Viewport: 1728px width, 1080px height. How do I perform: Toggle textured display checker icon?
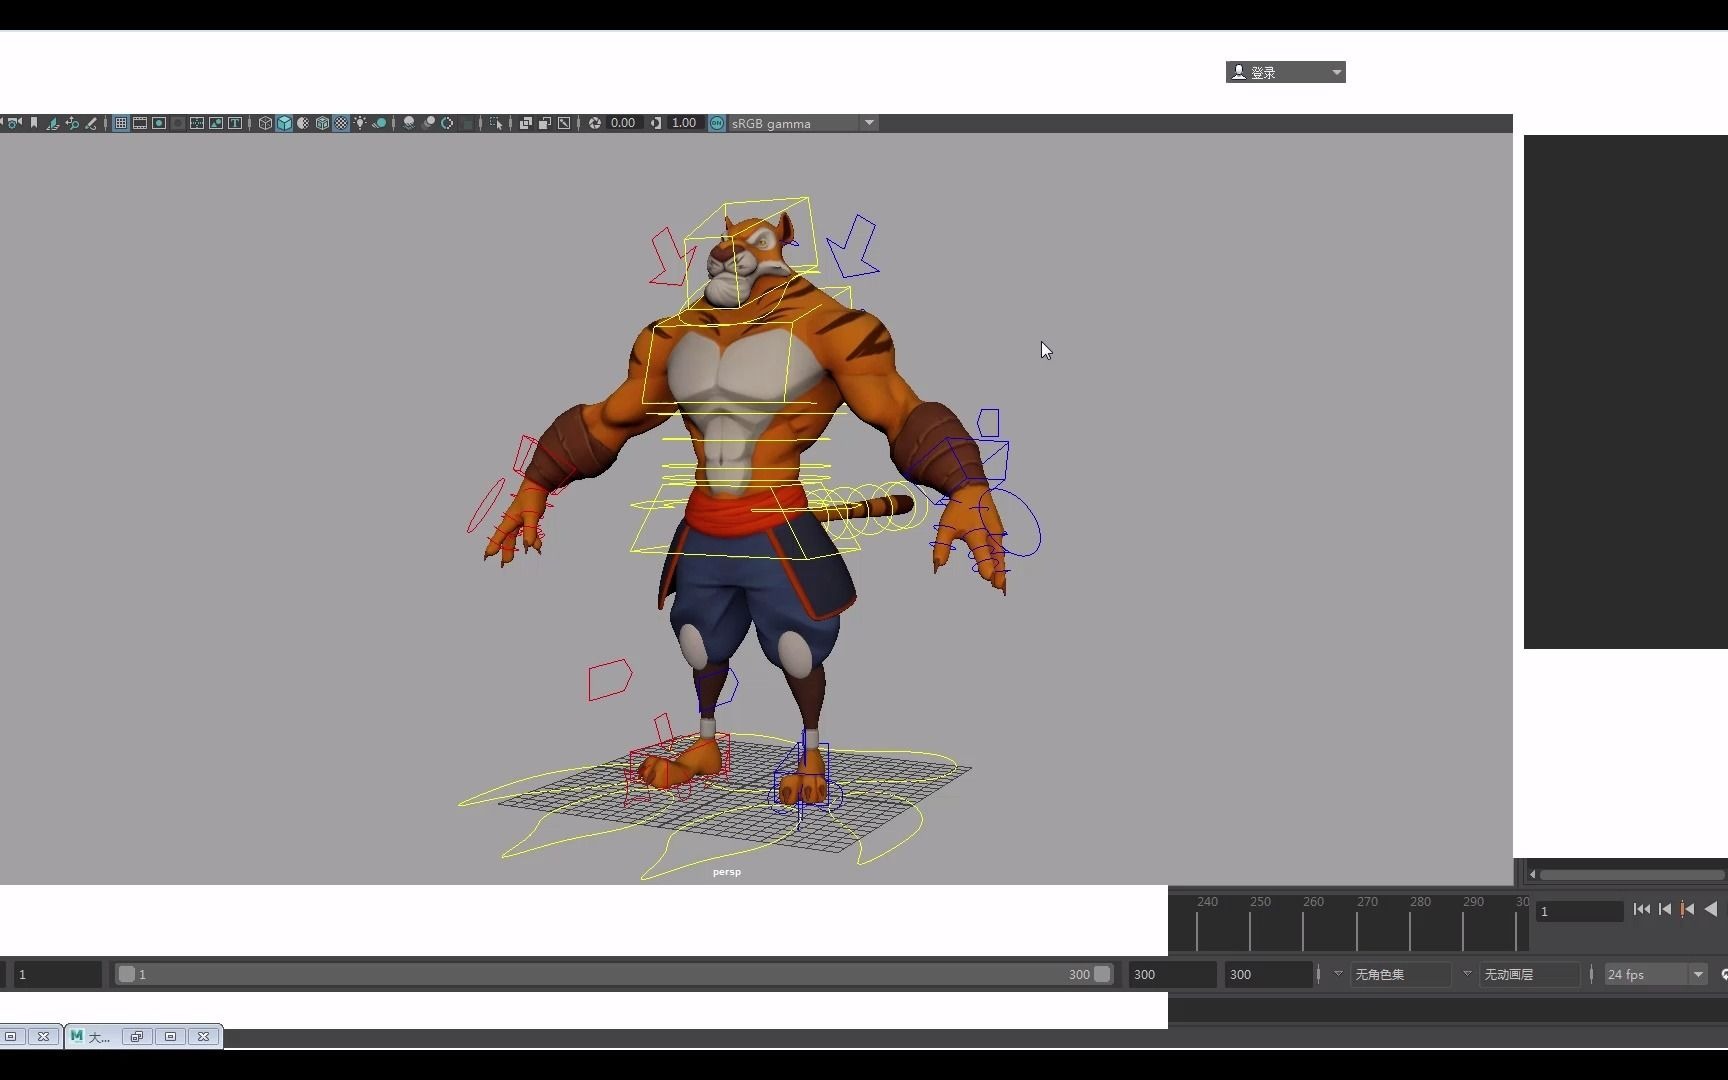341,123
